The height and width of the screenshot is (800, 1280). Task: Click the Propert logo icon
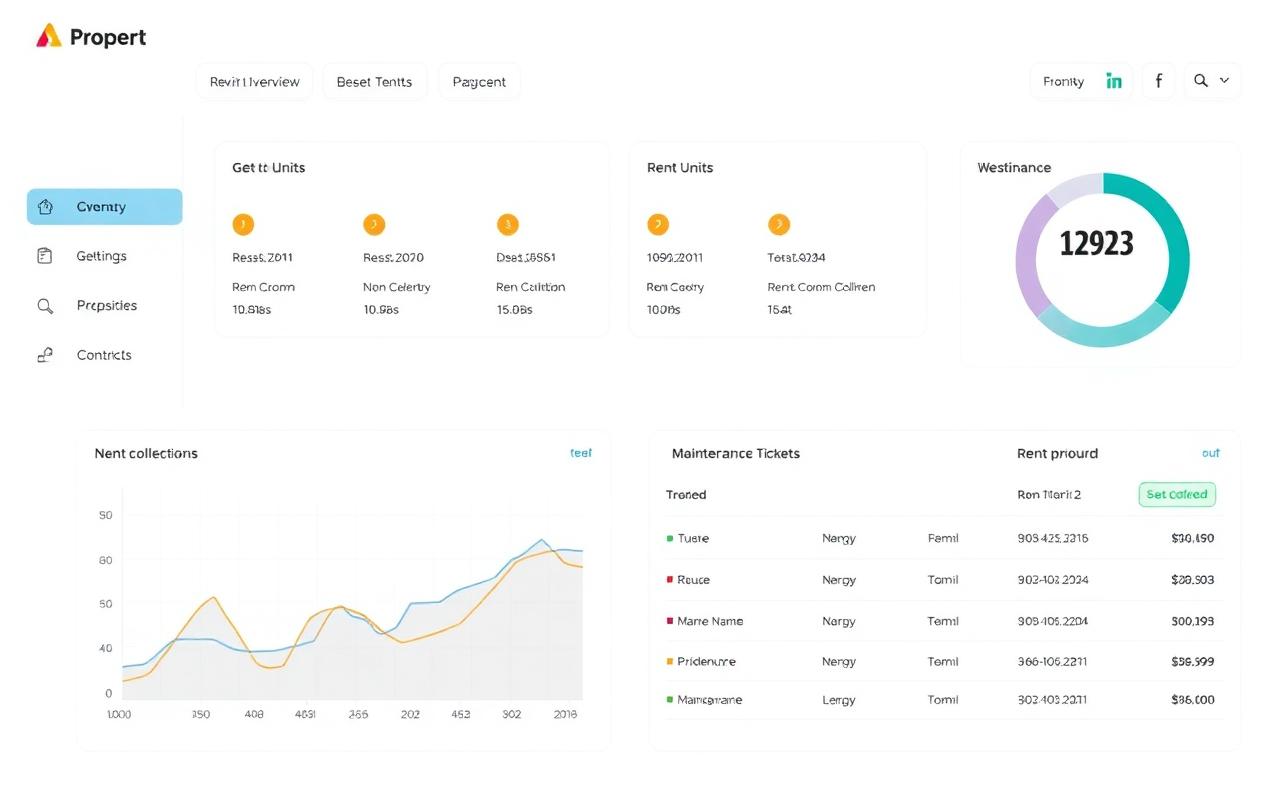pos(47,35)
